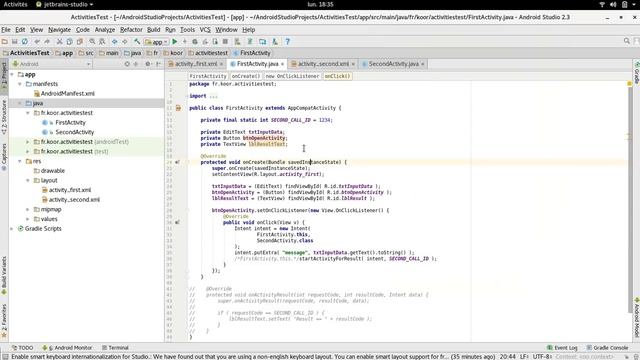Image resolution: width=640 pixels, height=360 pixels.
Task: Open jetbrains-studio app menu in top bar
Action: pos(64,4)
